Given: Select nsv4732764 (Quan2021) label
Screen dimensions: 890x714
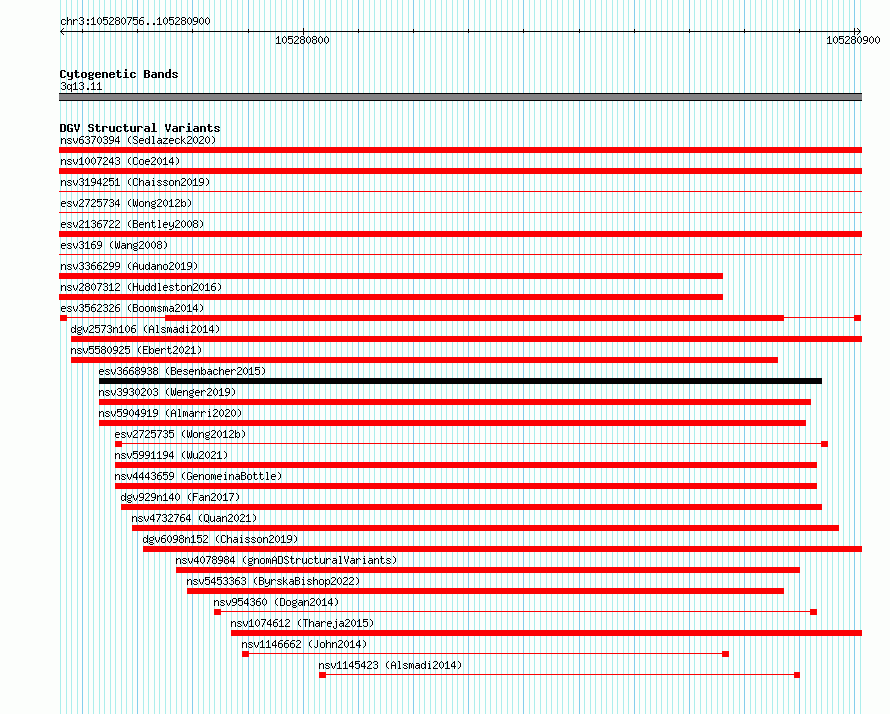Looking at the screenshot, I should point(194,518).
